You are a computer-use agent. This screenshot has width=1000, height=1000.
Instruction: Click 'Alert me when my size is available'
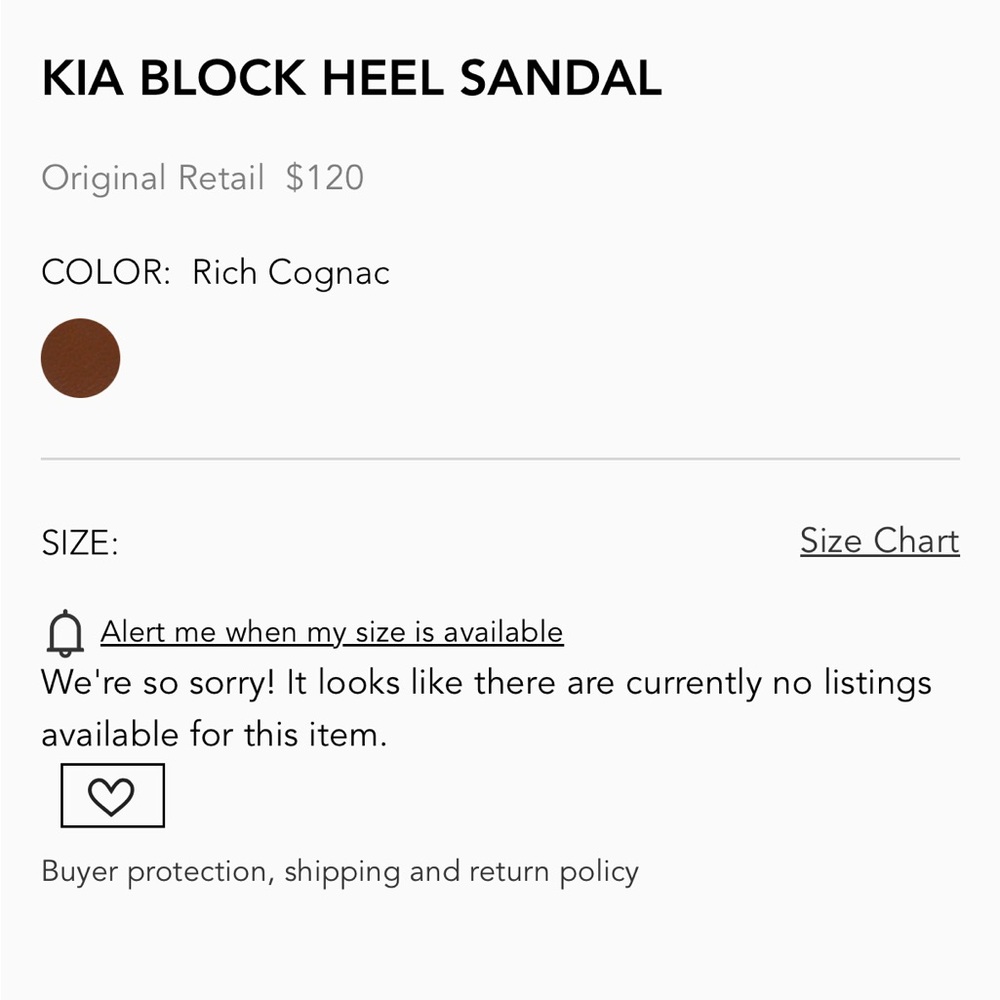pos(332,633)
